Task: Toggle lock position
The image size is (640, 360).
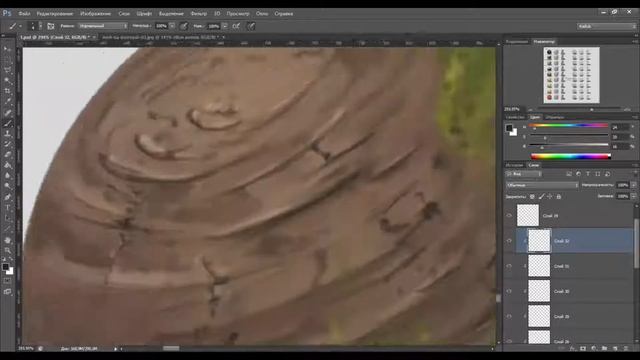Action: click(x=550, y=197)
